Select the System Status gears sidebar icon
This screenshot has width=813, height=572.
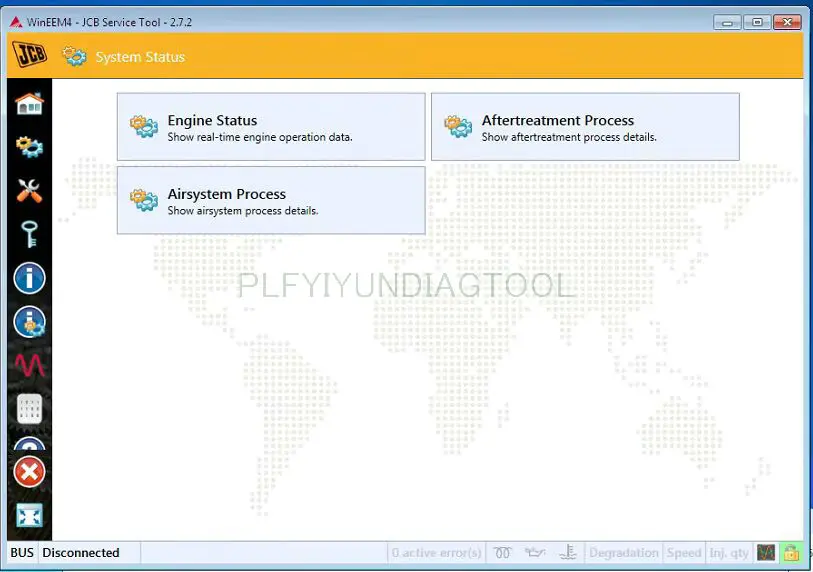tap(30, 147)
